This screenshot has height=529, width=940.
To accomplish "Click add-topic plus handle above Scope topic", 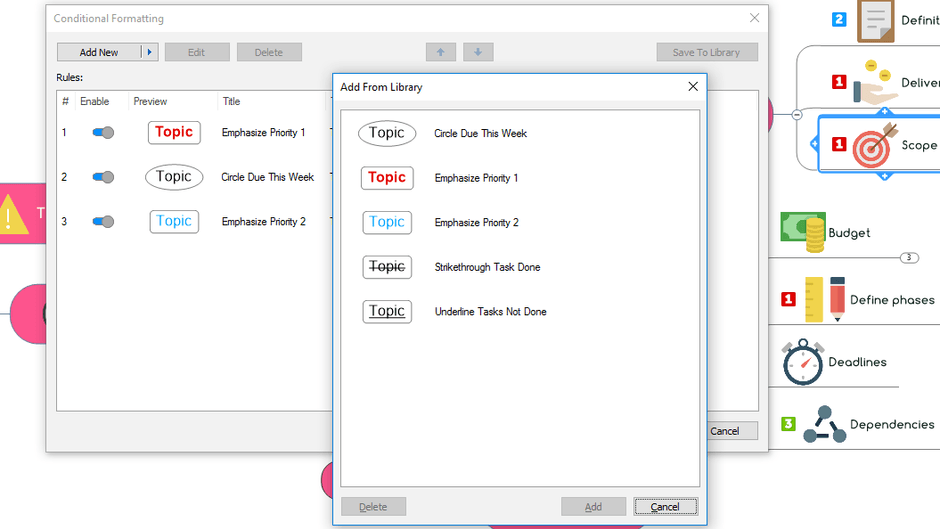I will (x=885, y=112).
